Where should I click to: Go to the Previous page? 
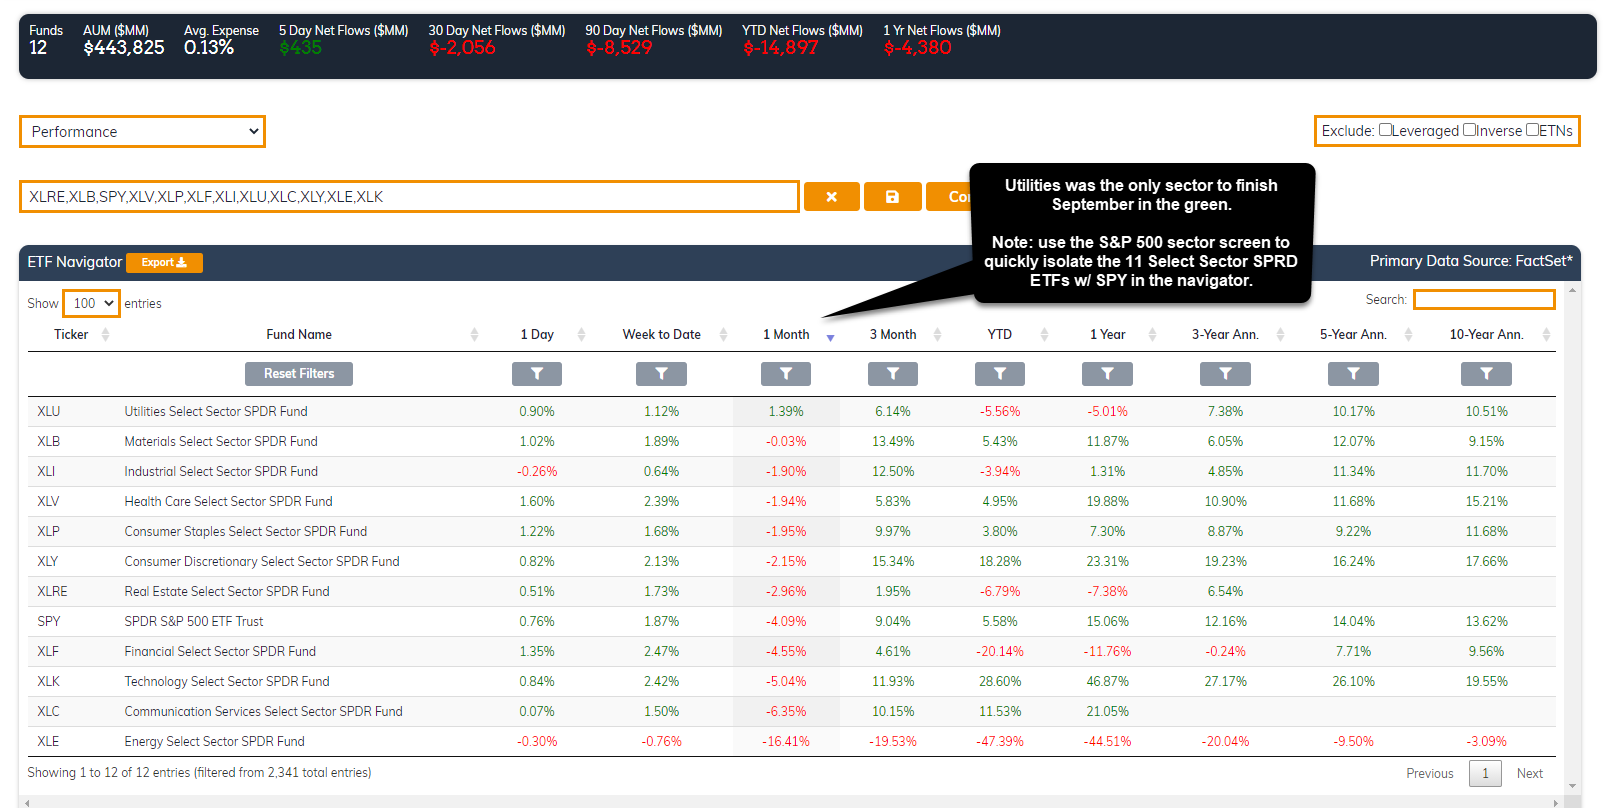point(1429,773)
